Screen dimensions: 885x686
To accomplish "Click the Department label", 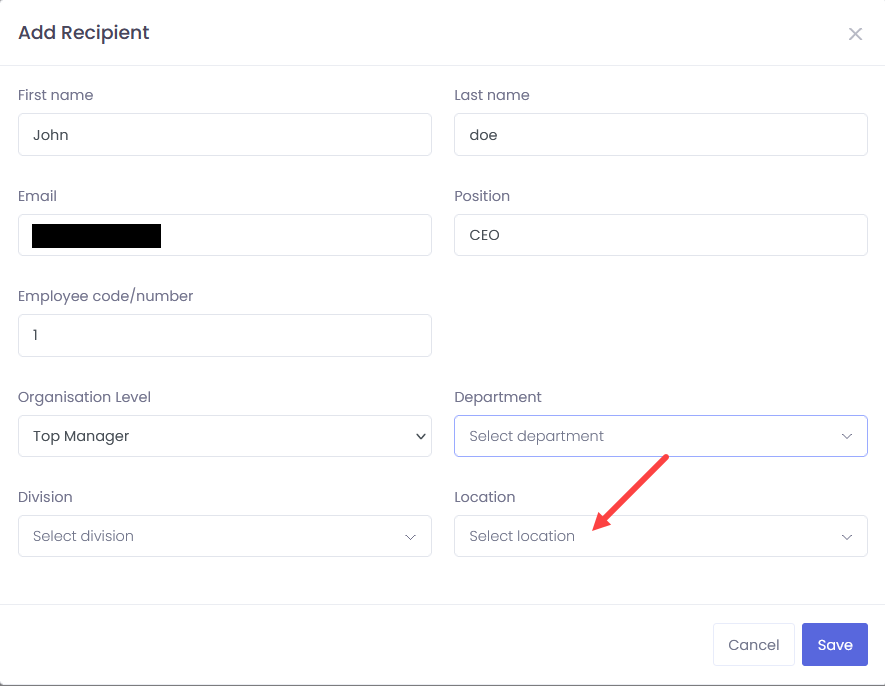I will 498,397.
